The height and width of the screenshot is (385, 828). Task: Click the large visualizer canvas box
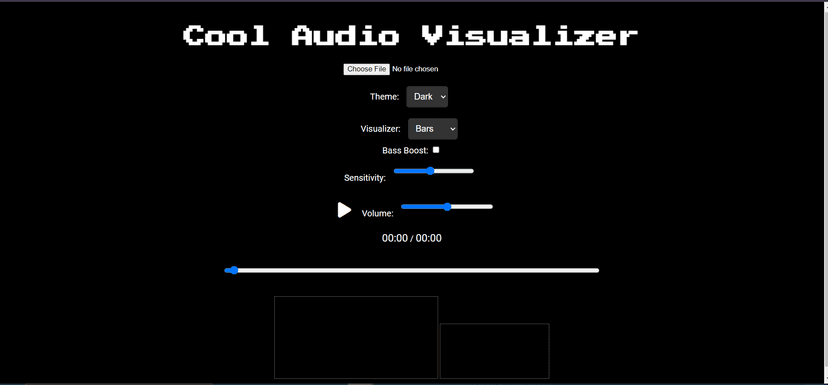tap(356, 337)
